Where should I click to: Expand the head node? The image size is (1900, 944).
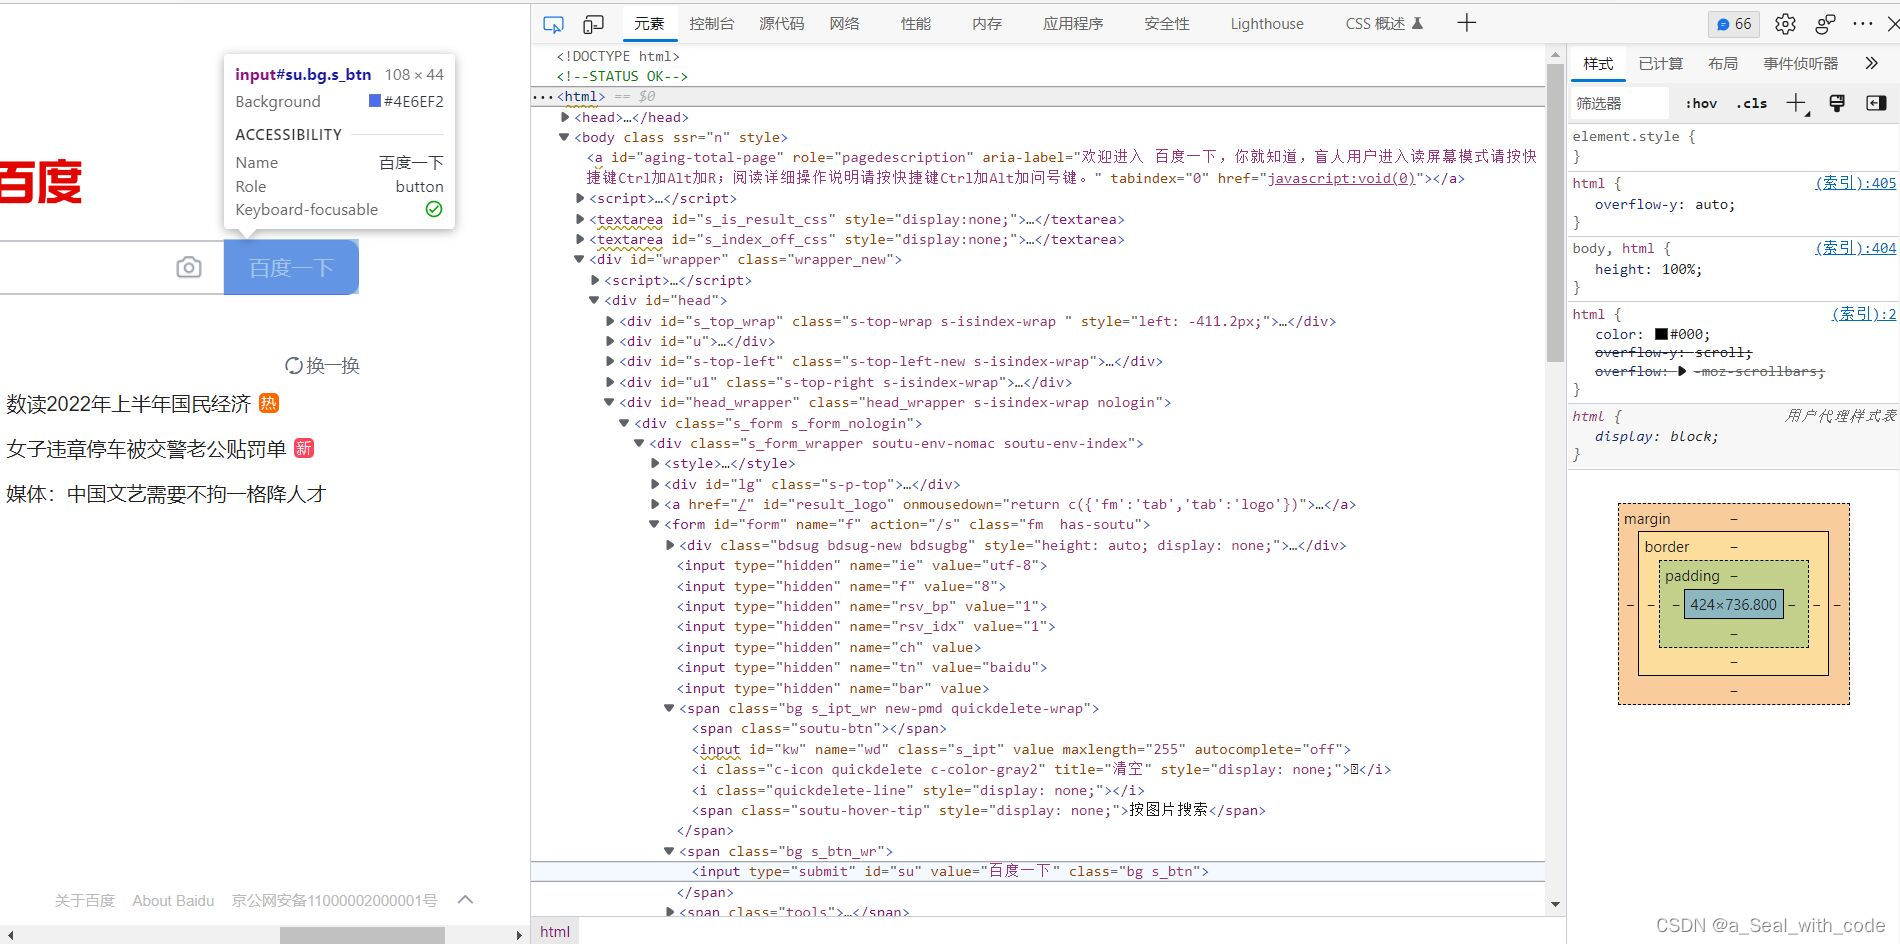point(565,117)
